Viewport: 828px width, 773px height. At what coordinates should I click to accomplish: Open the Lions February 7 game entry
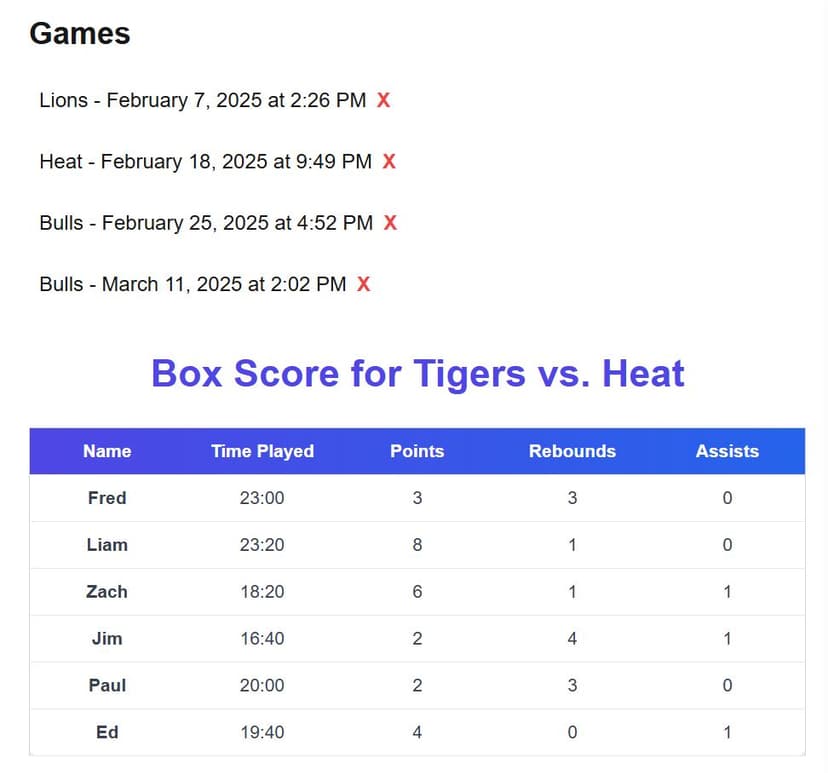(202, 100)
